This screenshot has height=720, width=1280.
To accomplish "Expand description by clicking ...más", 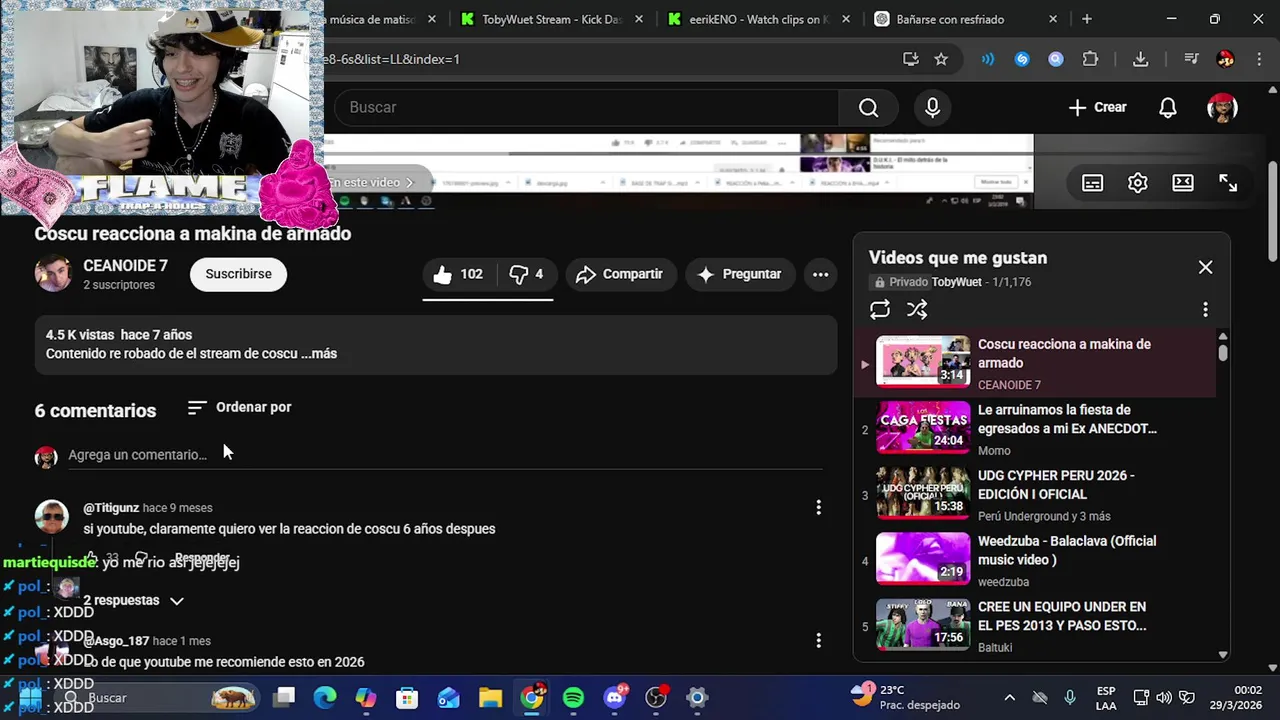I will click(x=318, y=353).
